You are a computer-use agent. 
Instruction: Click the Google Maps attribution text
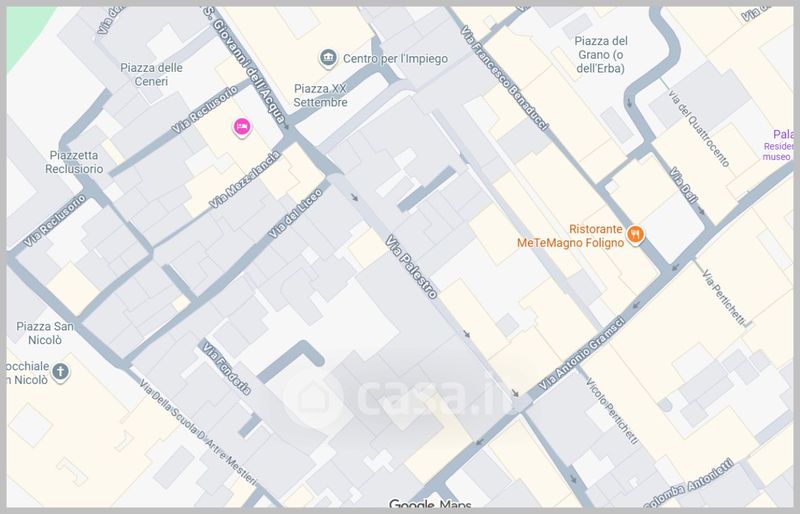(x=430, y=505)
